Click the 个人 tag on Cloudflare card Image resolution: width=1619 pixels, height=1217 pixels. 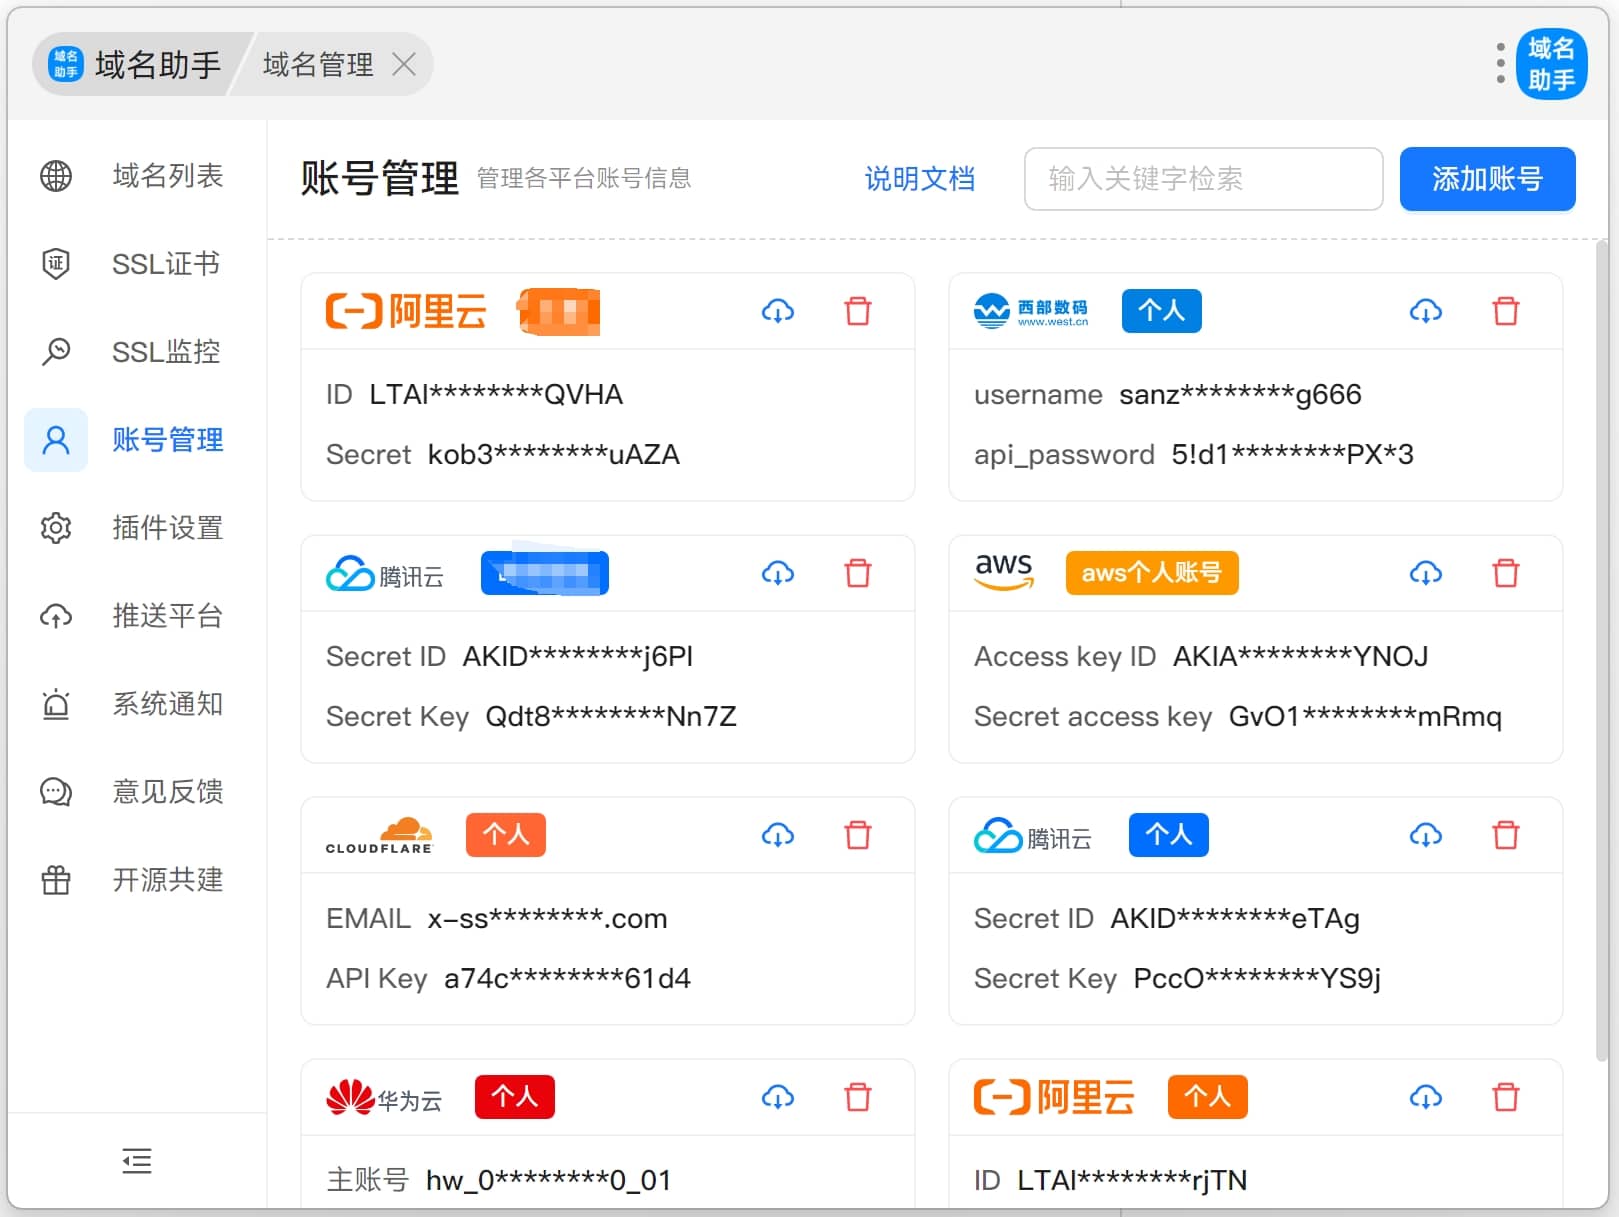pyautogui.click(x=506, y=835)
